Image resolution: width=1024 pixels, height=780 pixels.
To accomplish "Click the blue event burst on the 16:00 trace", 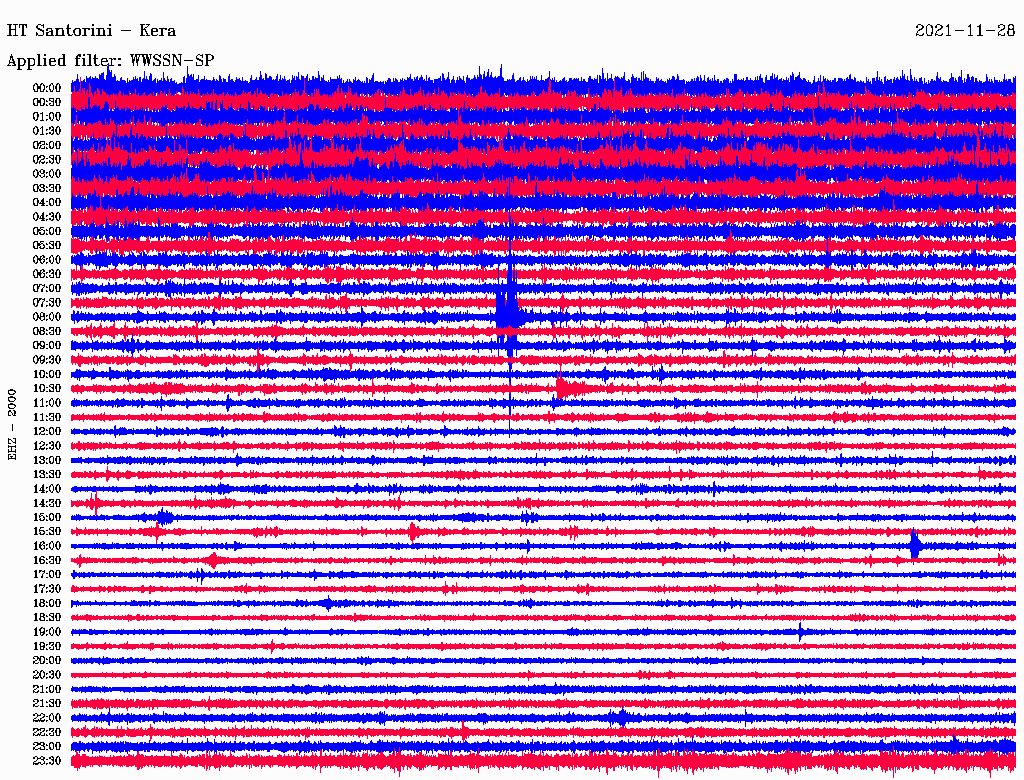I will point(916,545).
